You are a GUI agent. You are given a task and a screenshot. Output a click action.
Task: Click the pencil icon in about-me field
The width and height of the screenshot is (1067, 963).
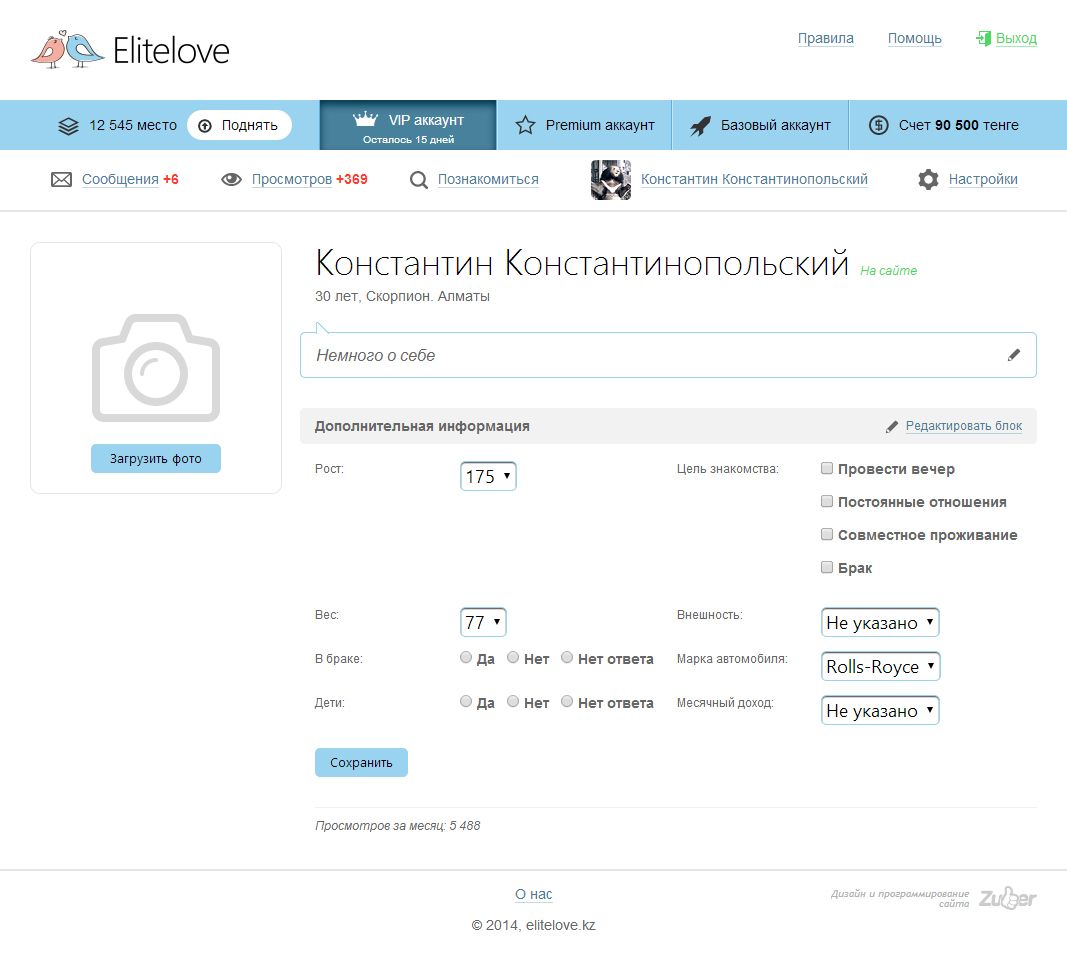click(x=1014, y=355)
